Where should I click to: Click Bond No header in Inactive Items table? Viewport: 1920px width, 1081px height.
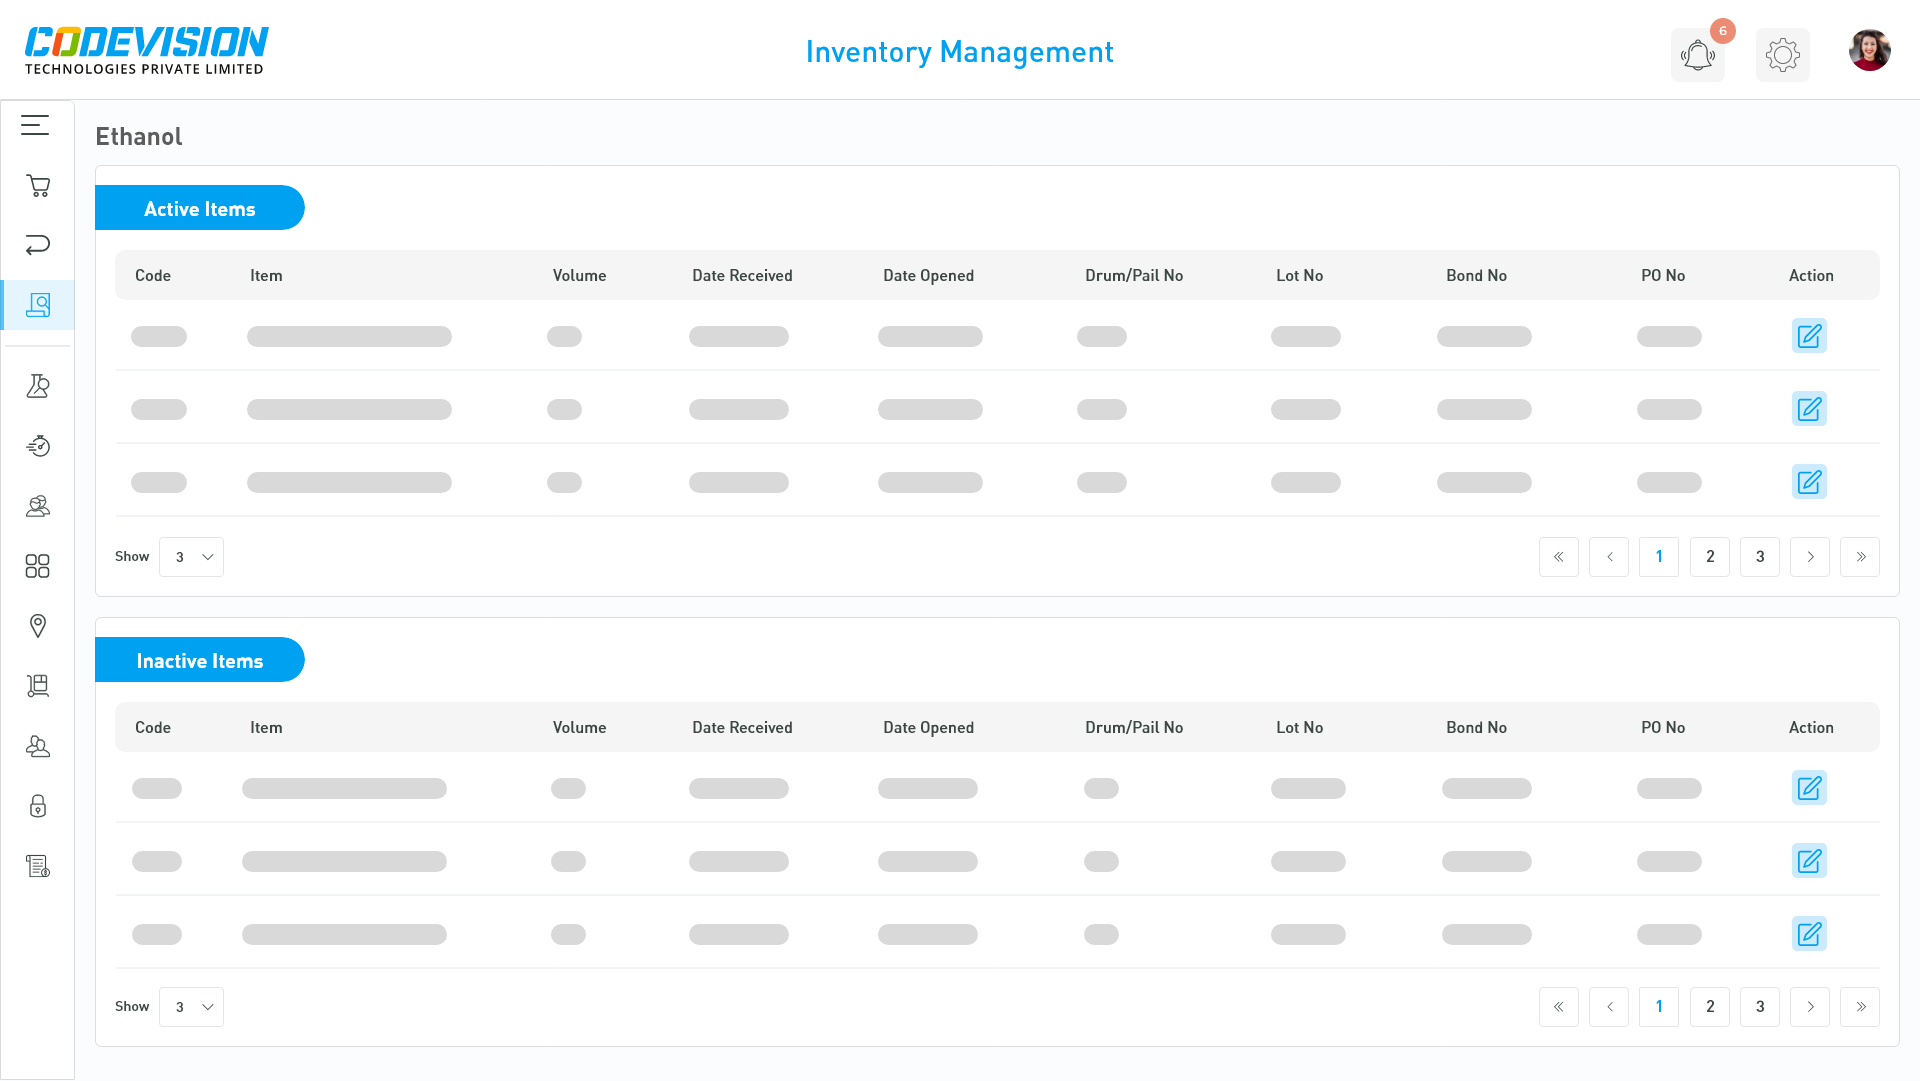click(x=1476, y=728)
